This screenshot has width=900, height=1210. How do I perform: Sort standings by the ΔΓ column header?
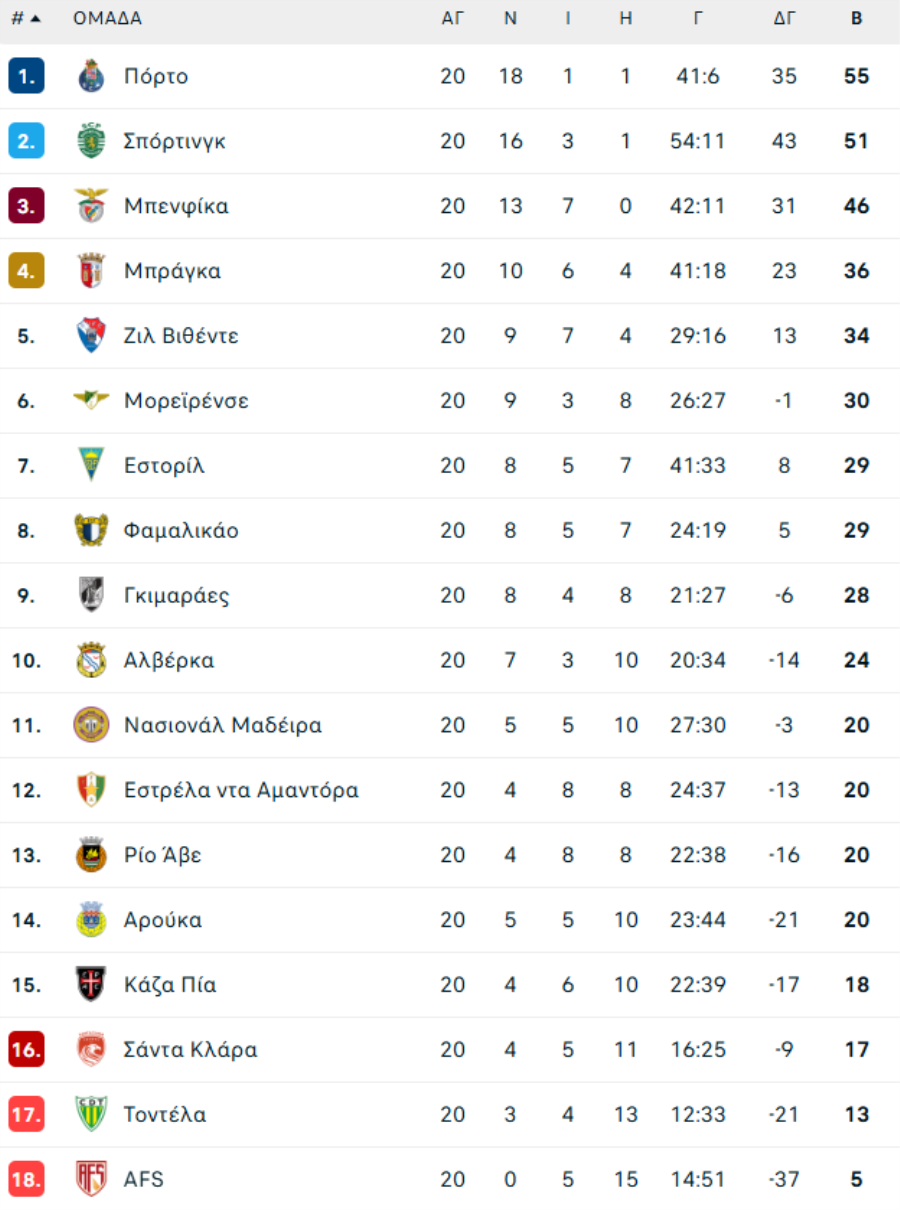tap(784, 19)
